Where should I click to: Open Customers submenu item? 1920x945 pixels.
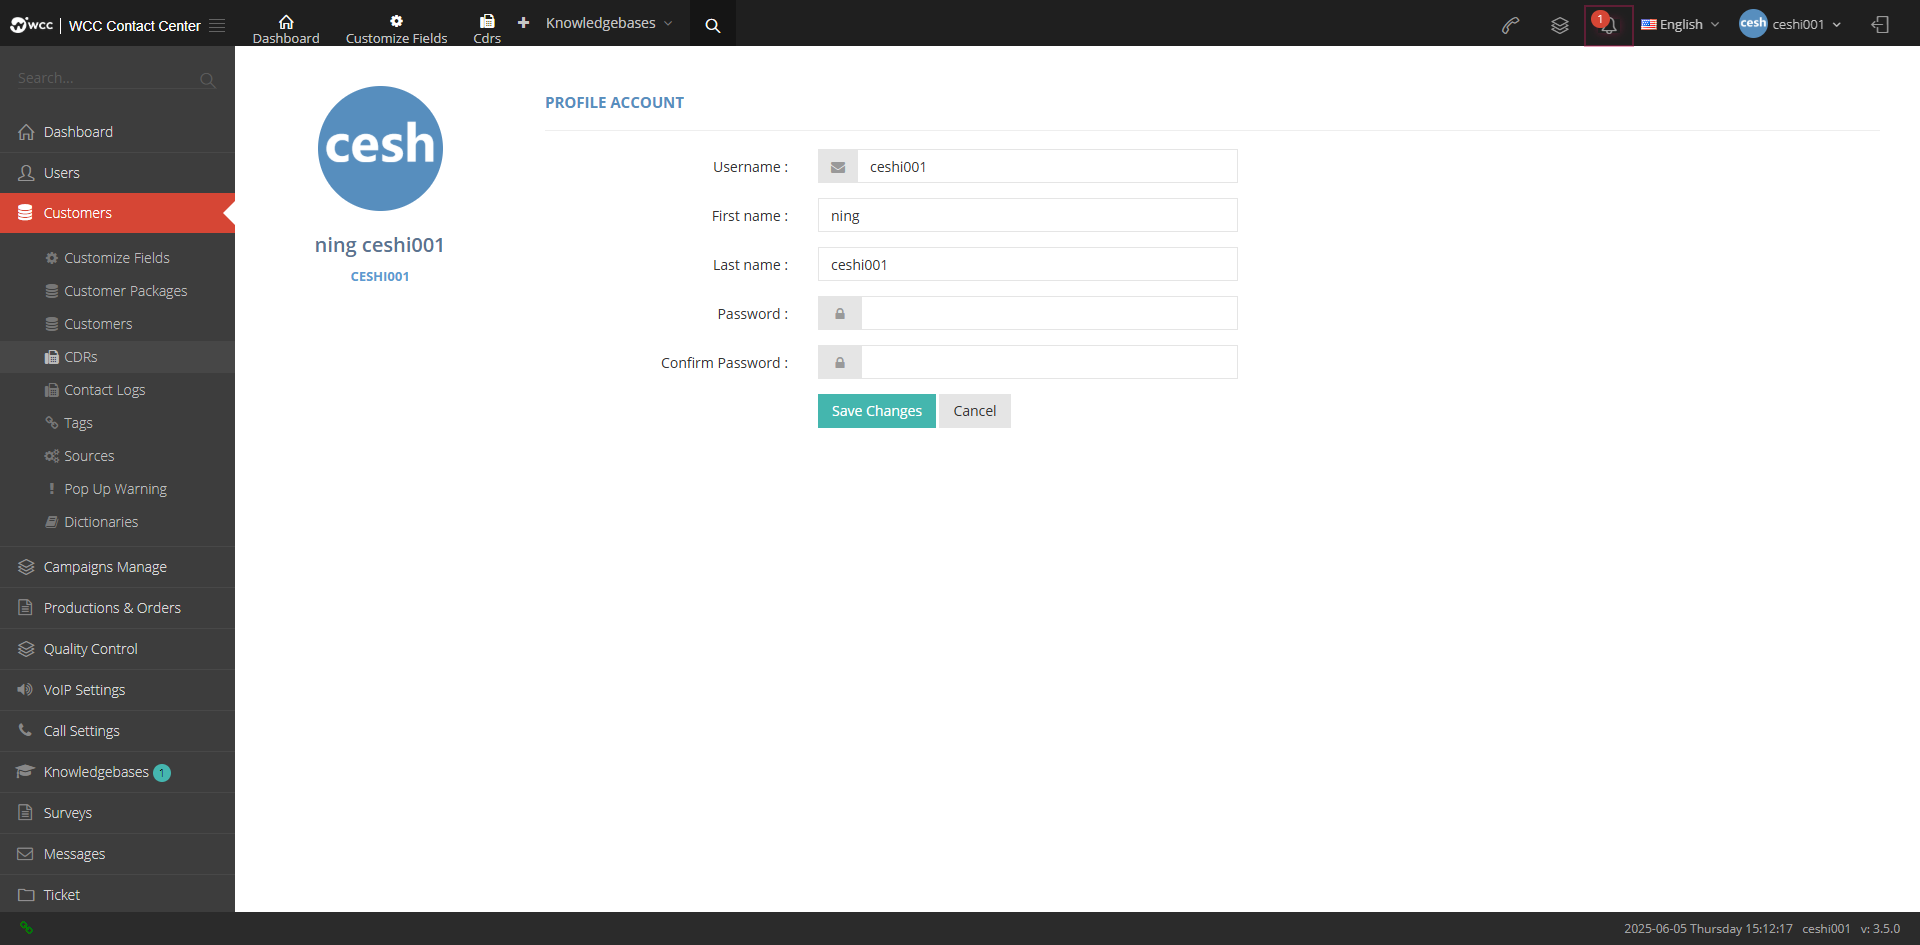click(x=117, y=324)
